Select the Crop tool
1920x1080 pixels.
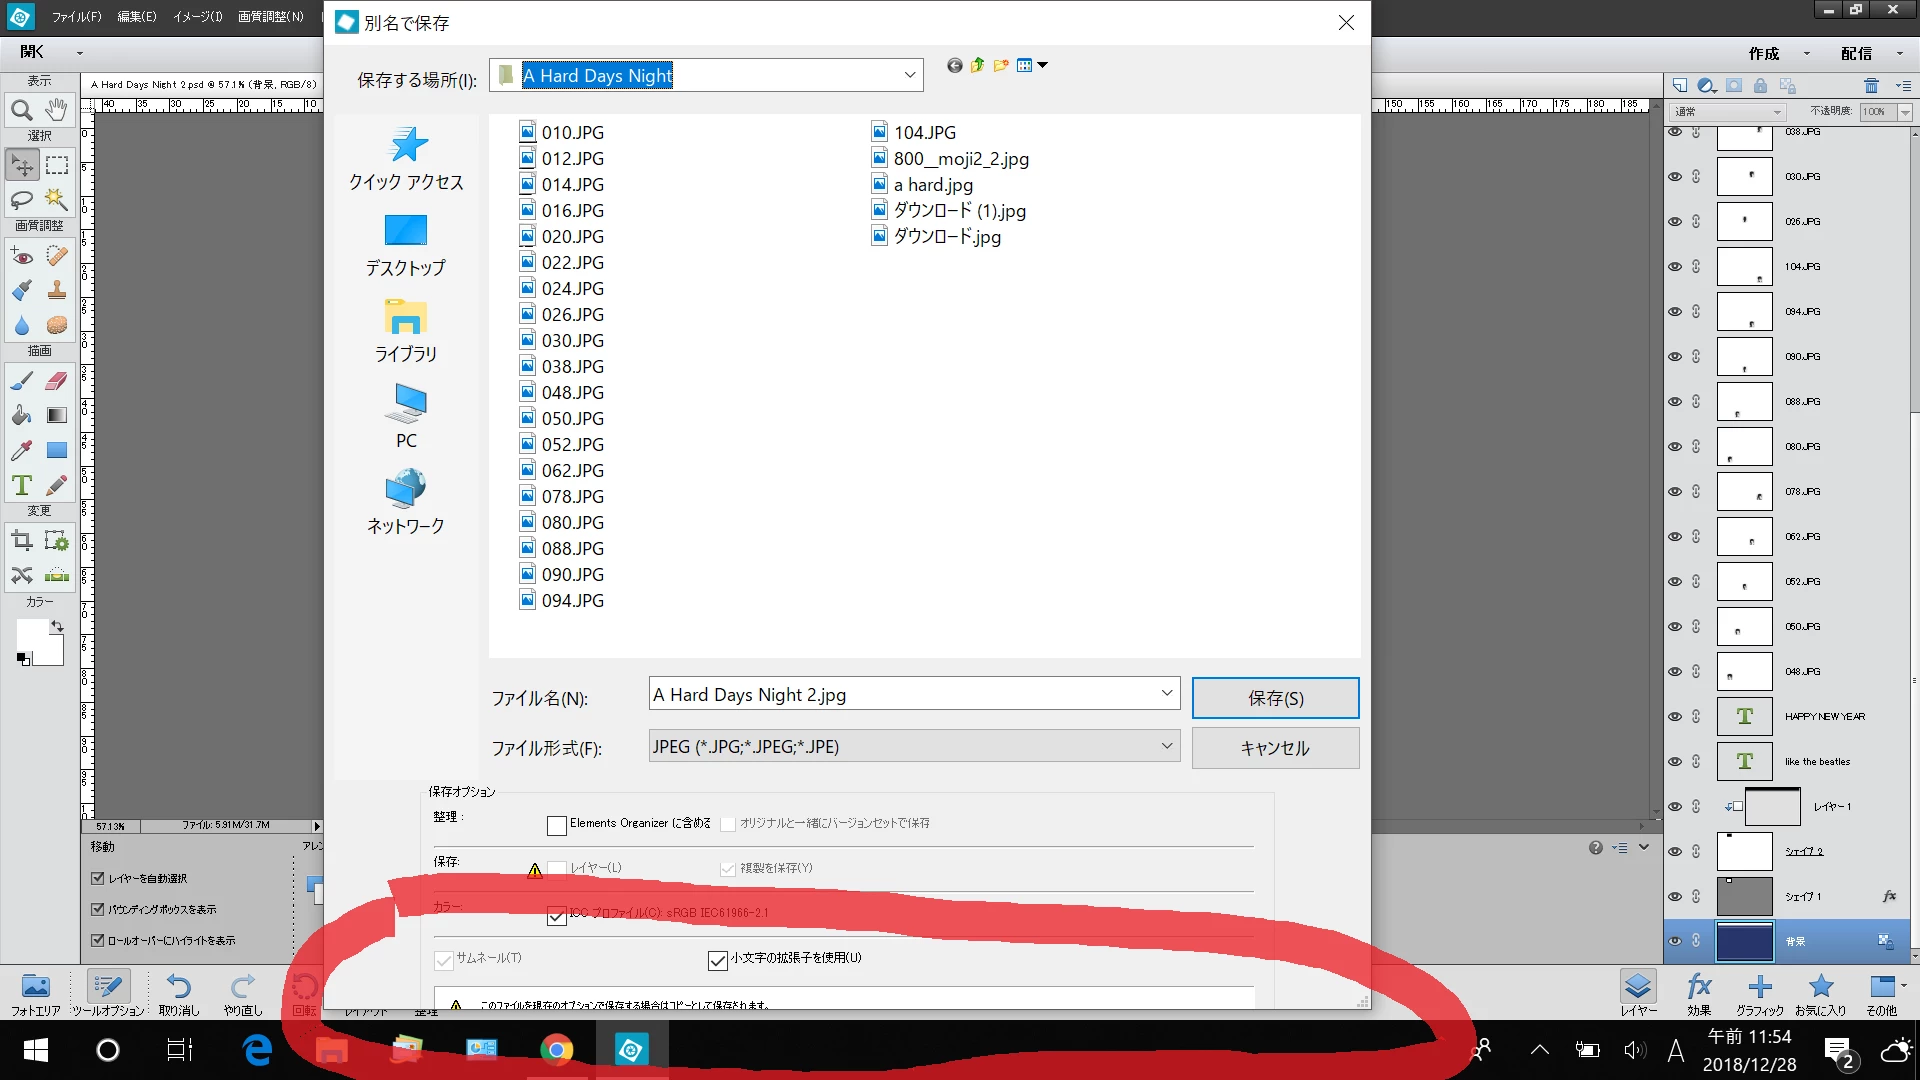pos(21,541)
